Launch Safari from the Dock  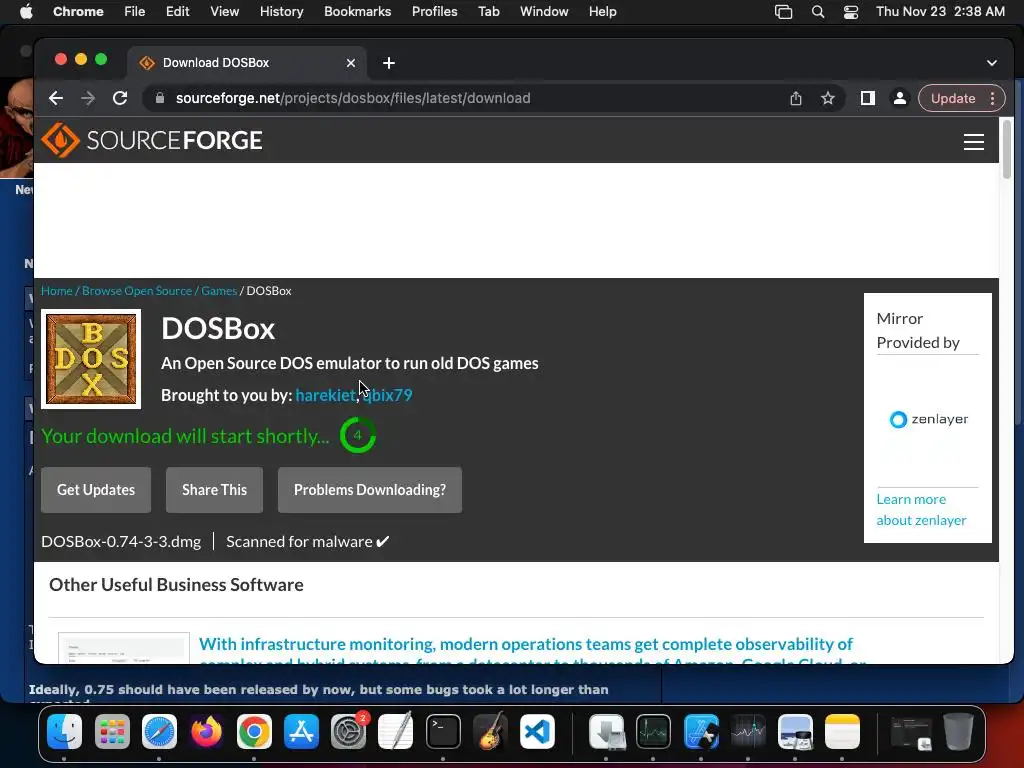159,731
